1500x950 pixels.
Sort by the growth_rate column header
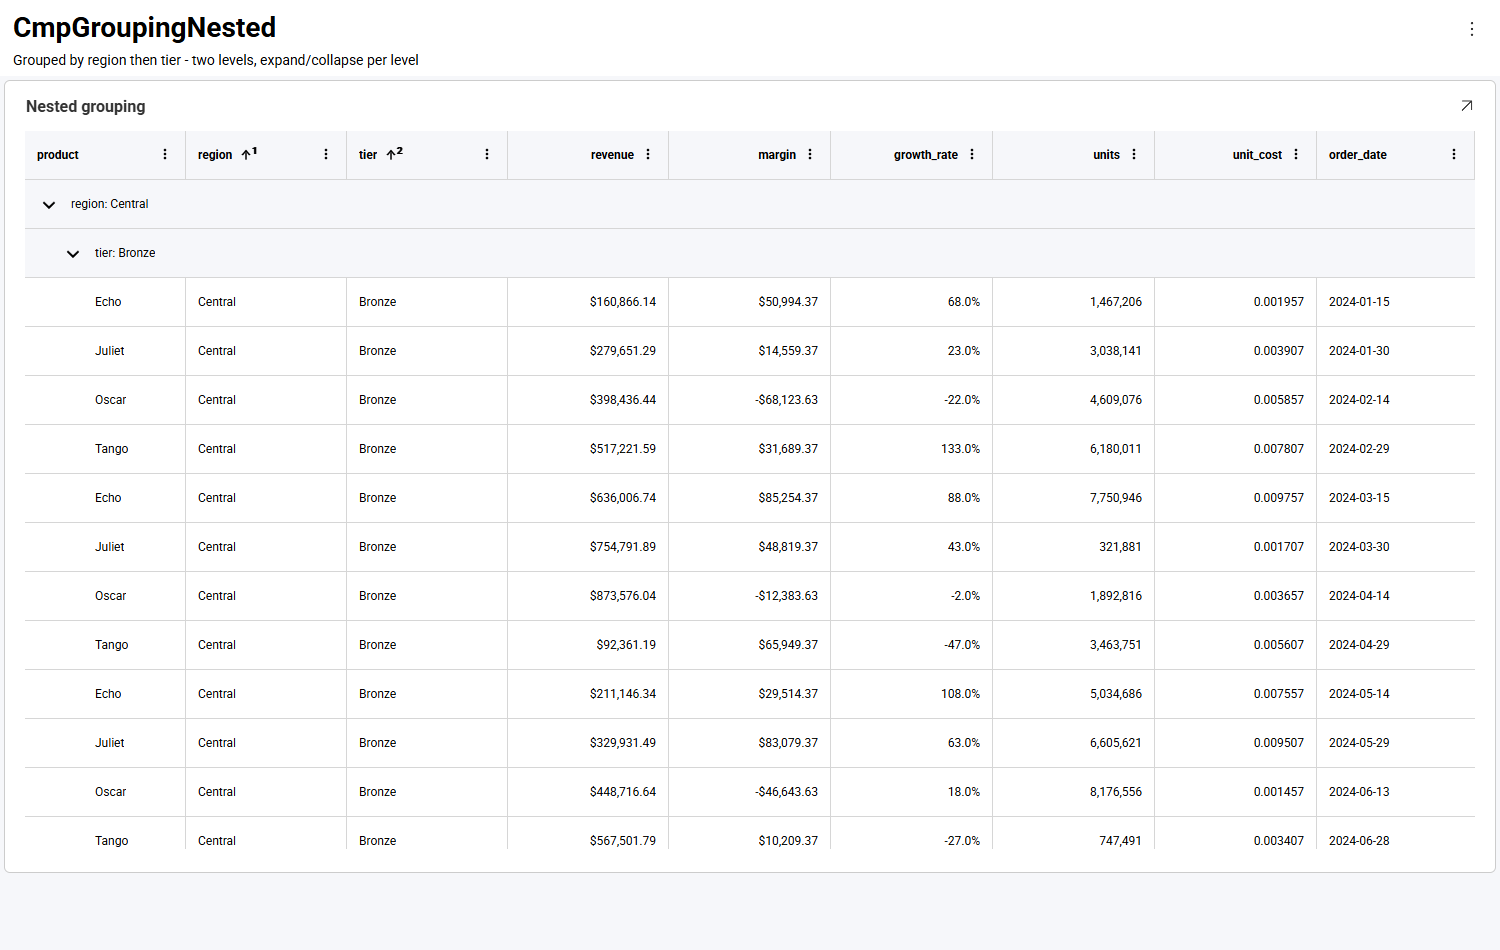pos(926,155)
